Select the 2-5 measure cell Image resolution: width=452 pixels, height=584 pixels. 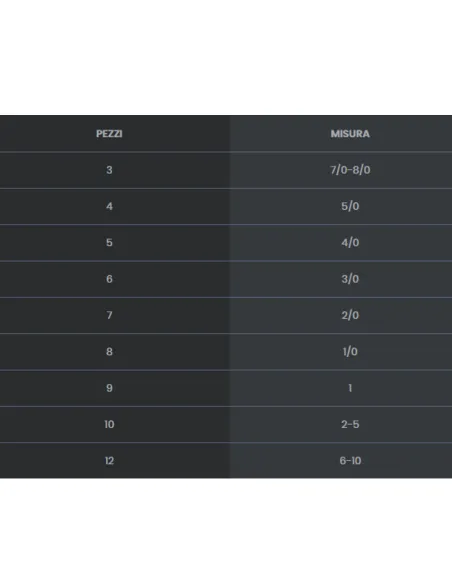point(350,424)
